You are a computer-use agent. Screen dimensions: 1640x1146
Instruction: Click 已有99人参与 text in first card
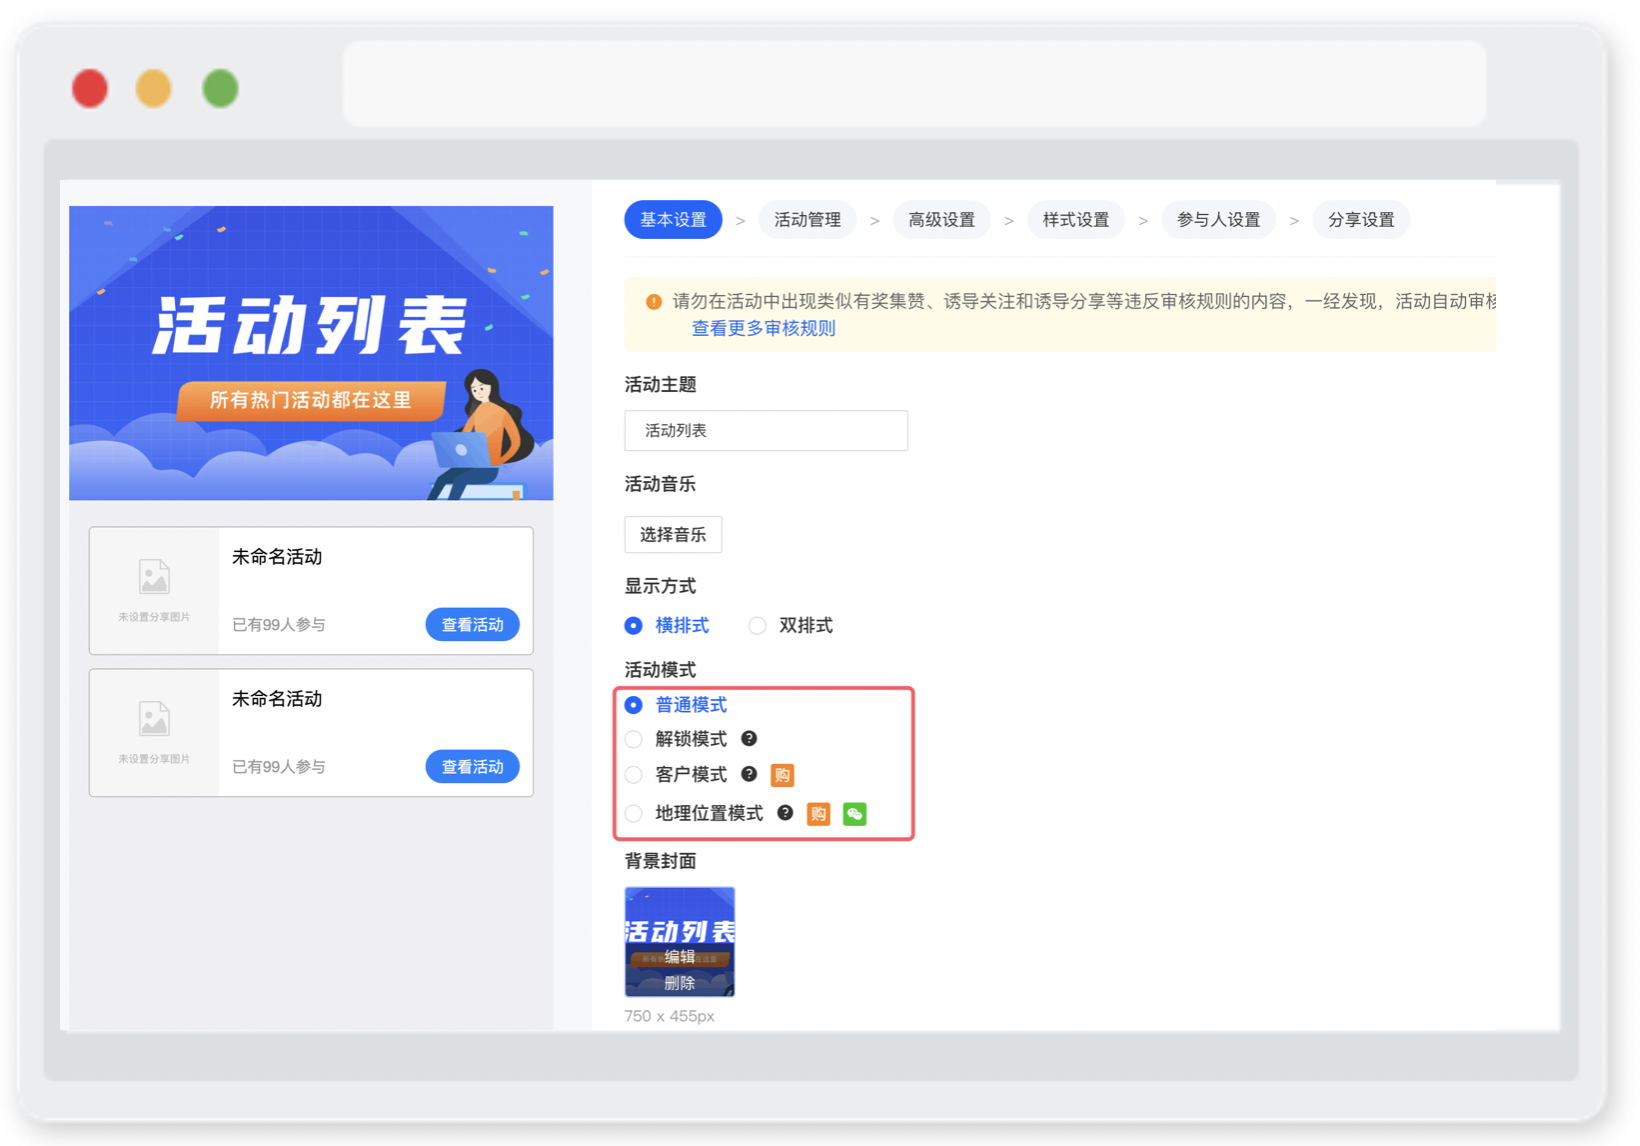pos(279,625)
